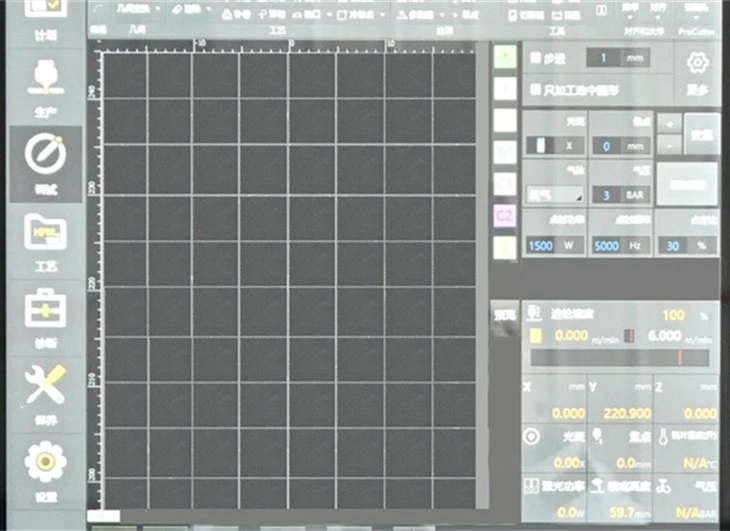This screenshot has height=531, width=730.
Task: Open the 排序 sort dropdown
Action: (630, 11)
